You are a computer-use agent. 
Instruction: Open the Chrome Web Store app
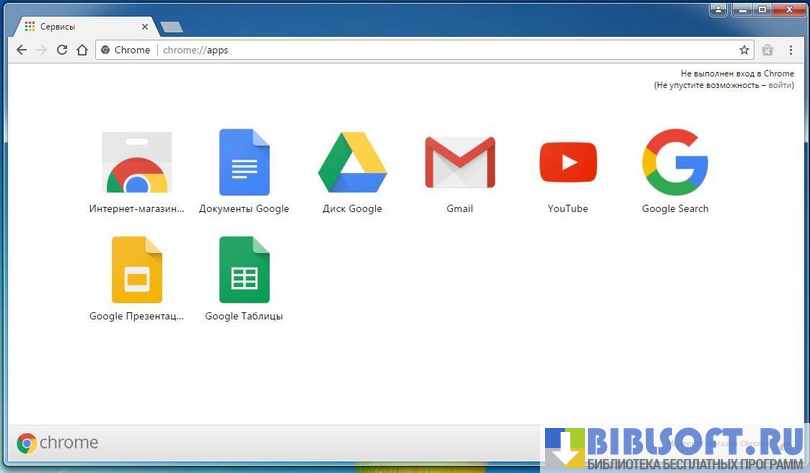click(x=137, y=163)
